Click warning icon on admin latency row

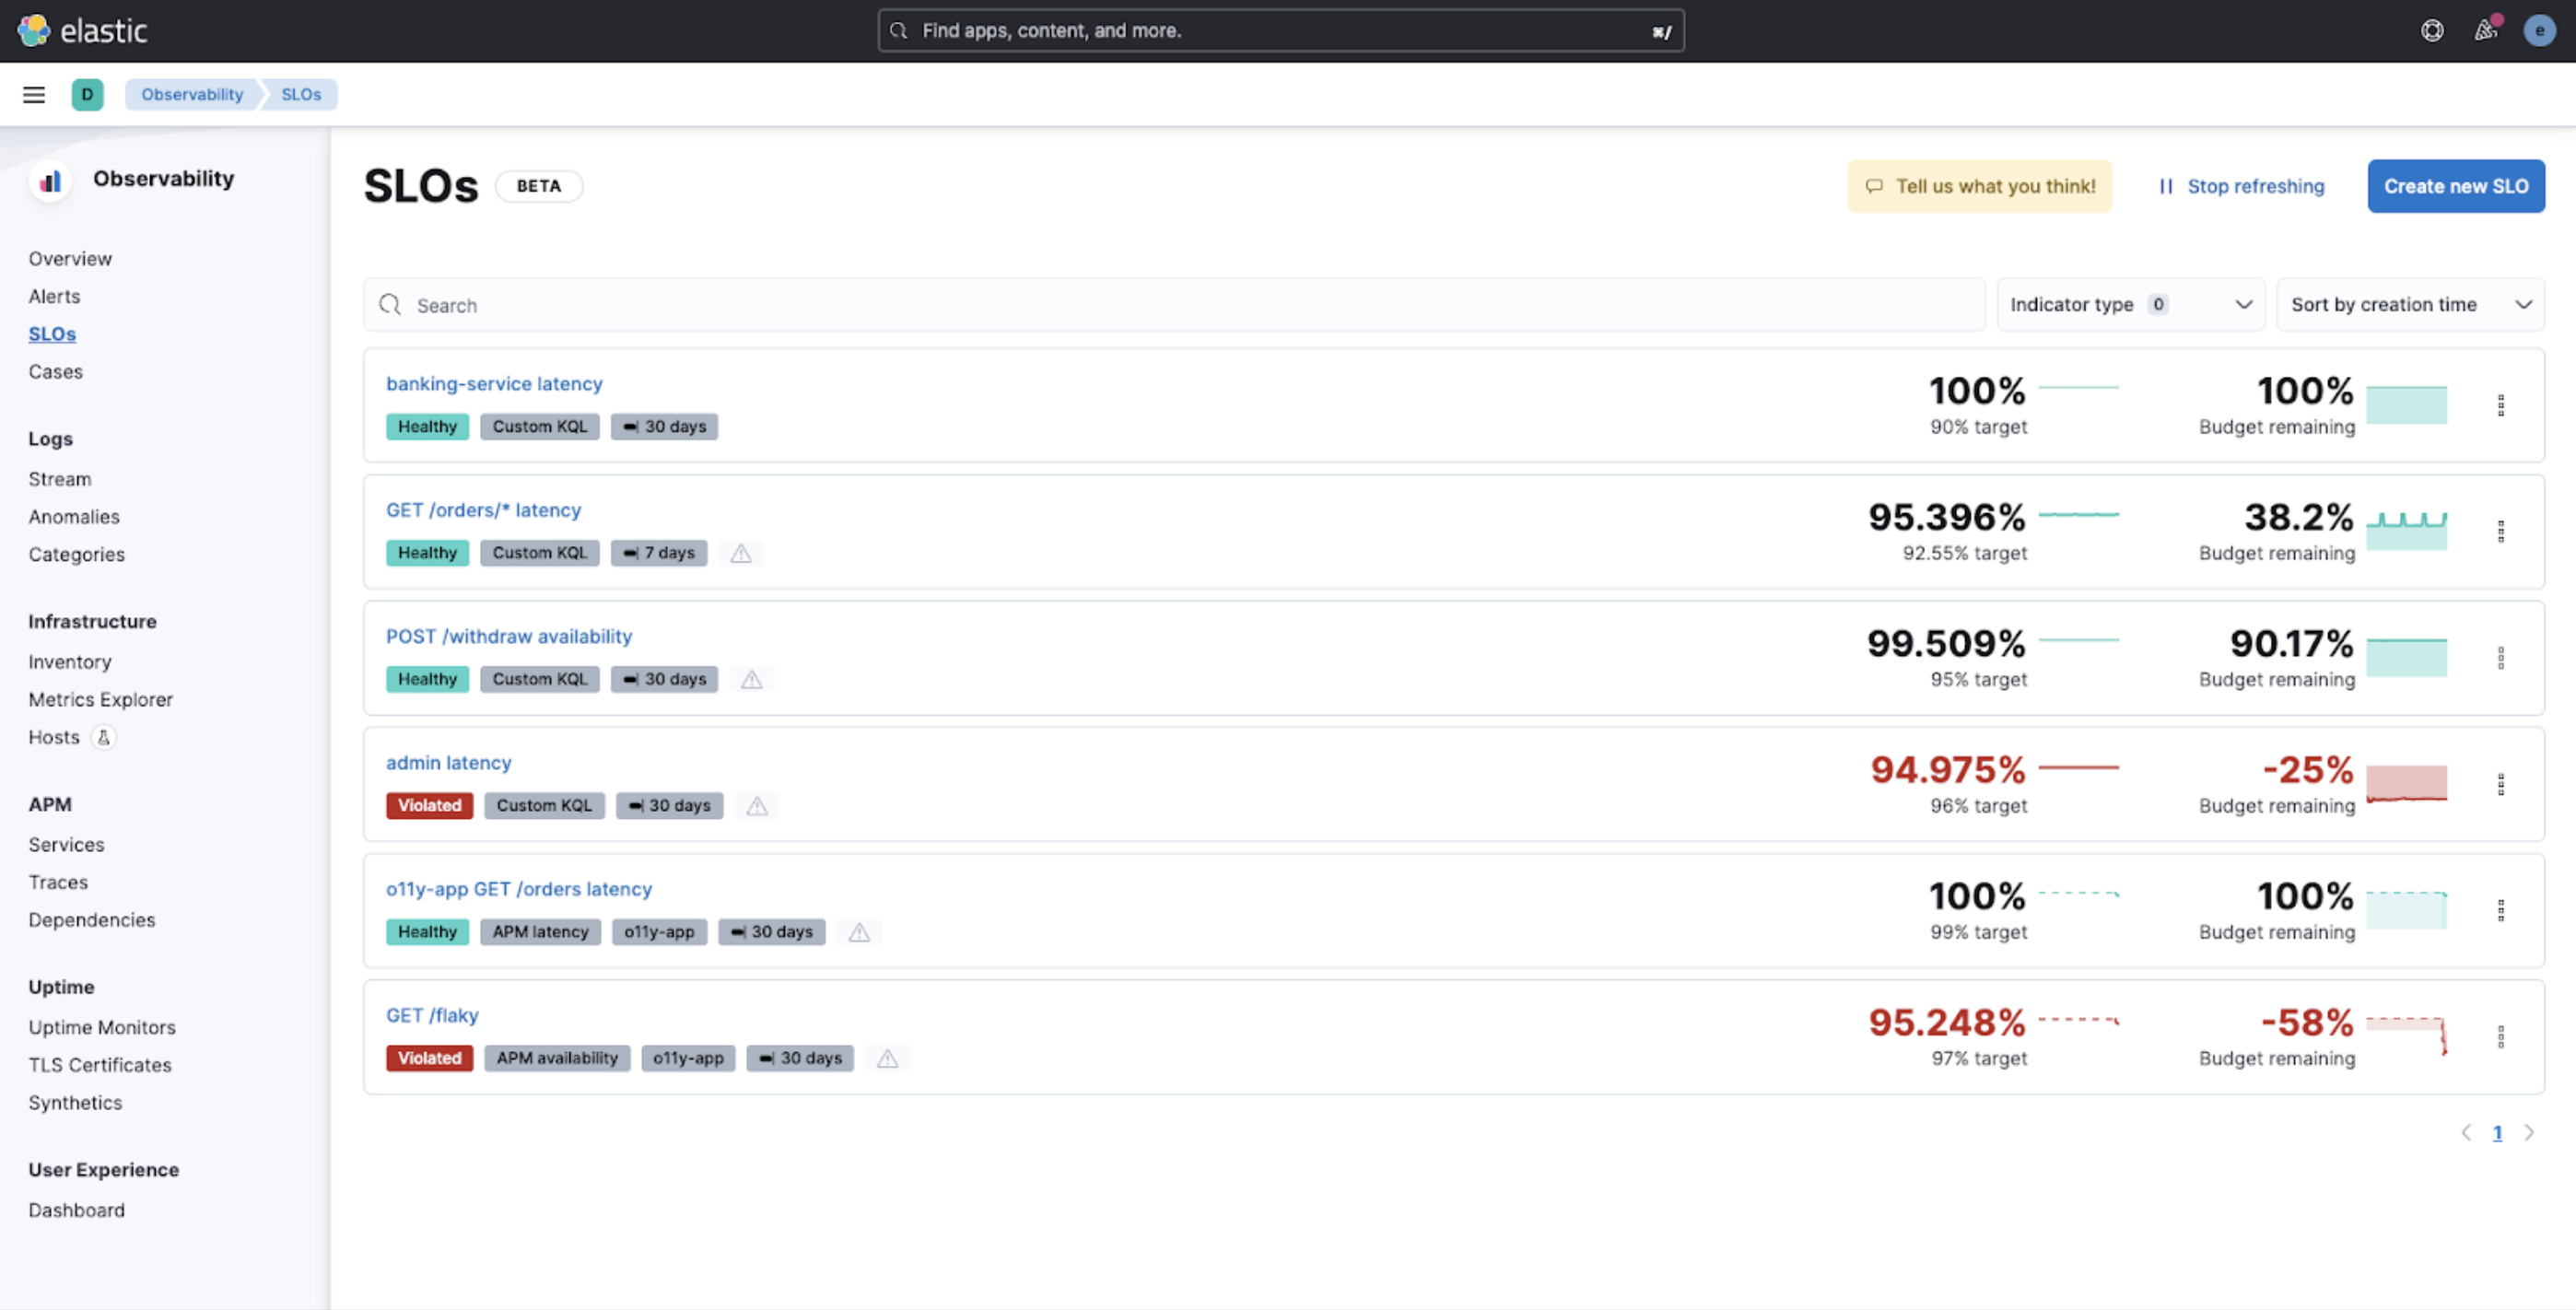point(757,806)
